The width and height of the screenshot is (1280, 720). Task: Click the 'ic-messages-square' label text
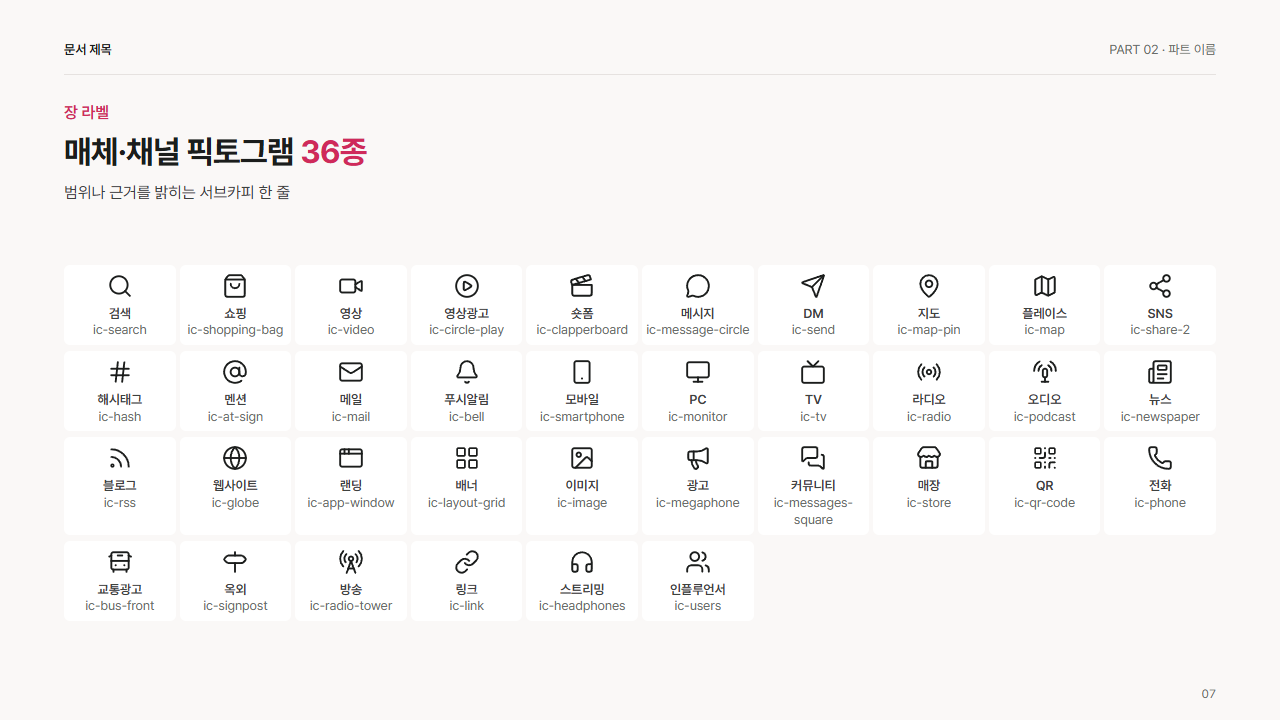pos(813,511)
